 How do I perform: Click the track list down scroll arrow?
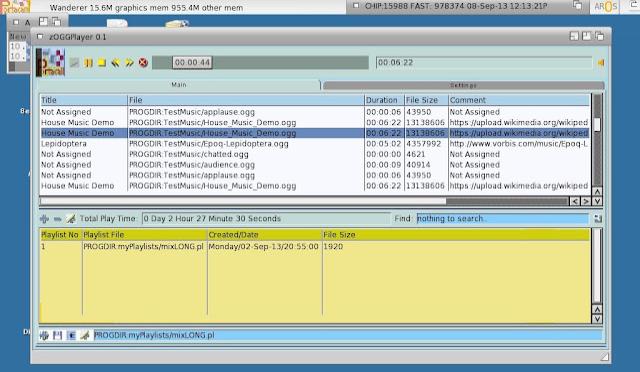pyautogui.click(x=597, y=201)
